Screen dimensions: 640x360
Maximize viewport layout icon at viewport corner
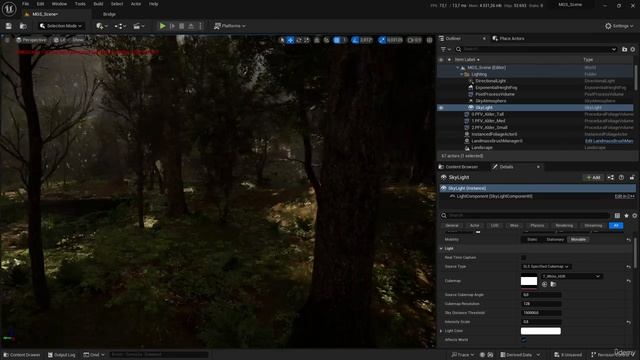(429, 40)
